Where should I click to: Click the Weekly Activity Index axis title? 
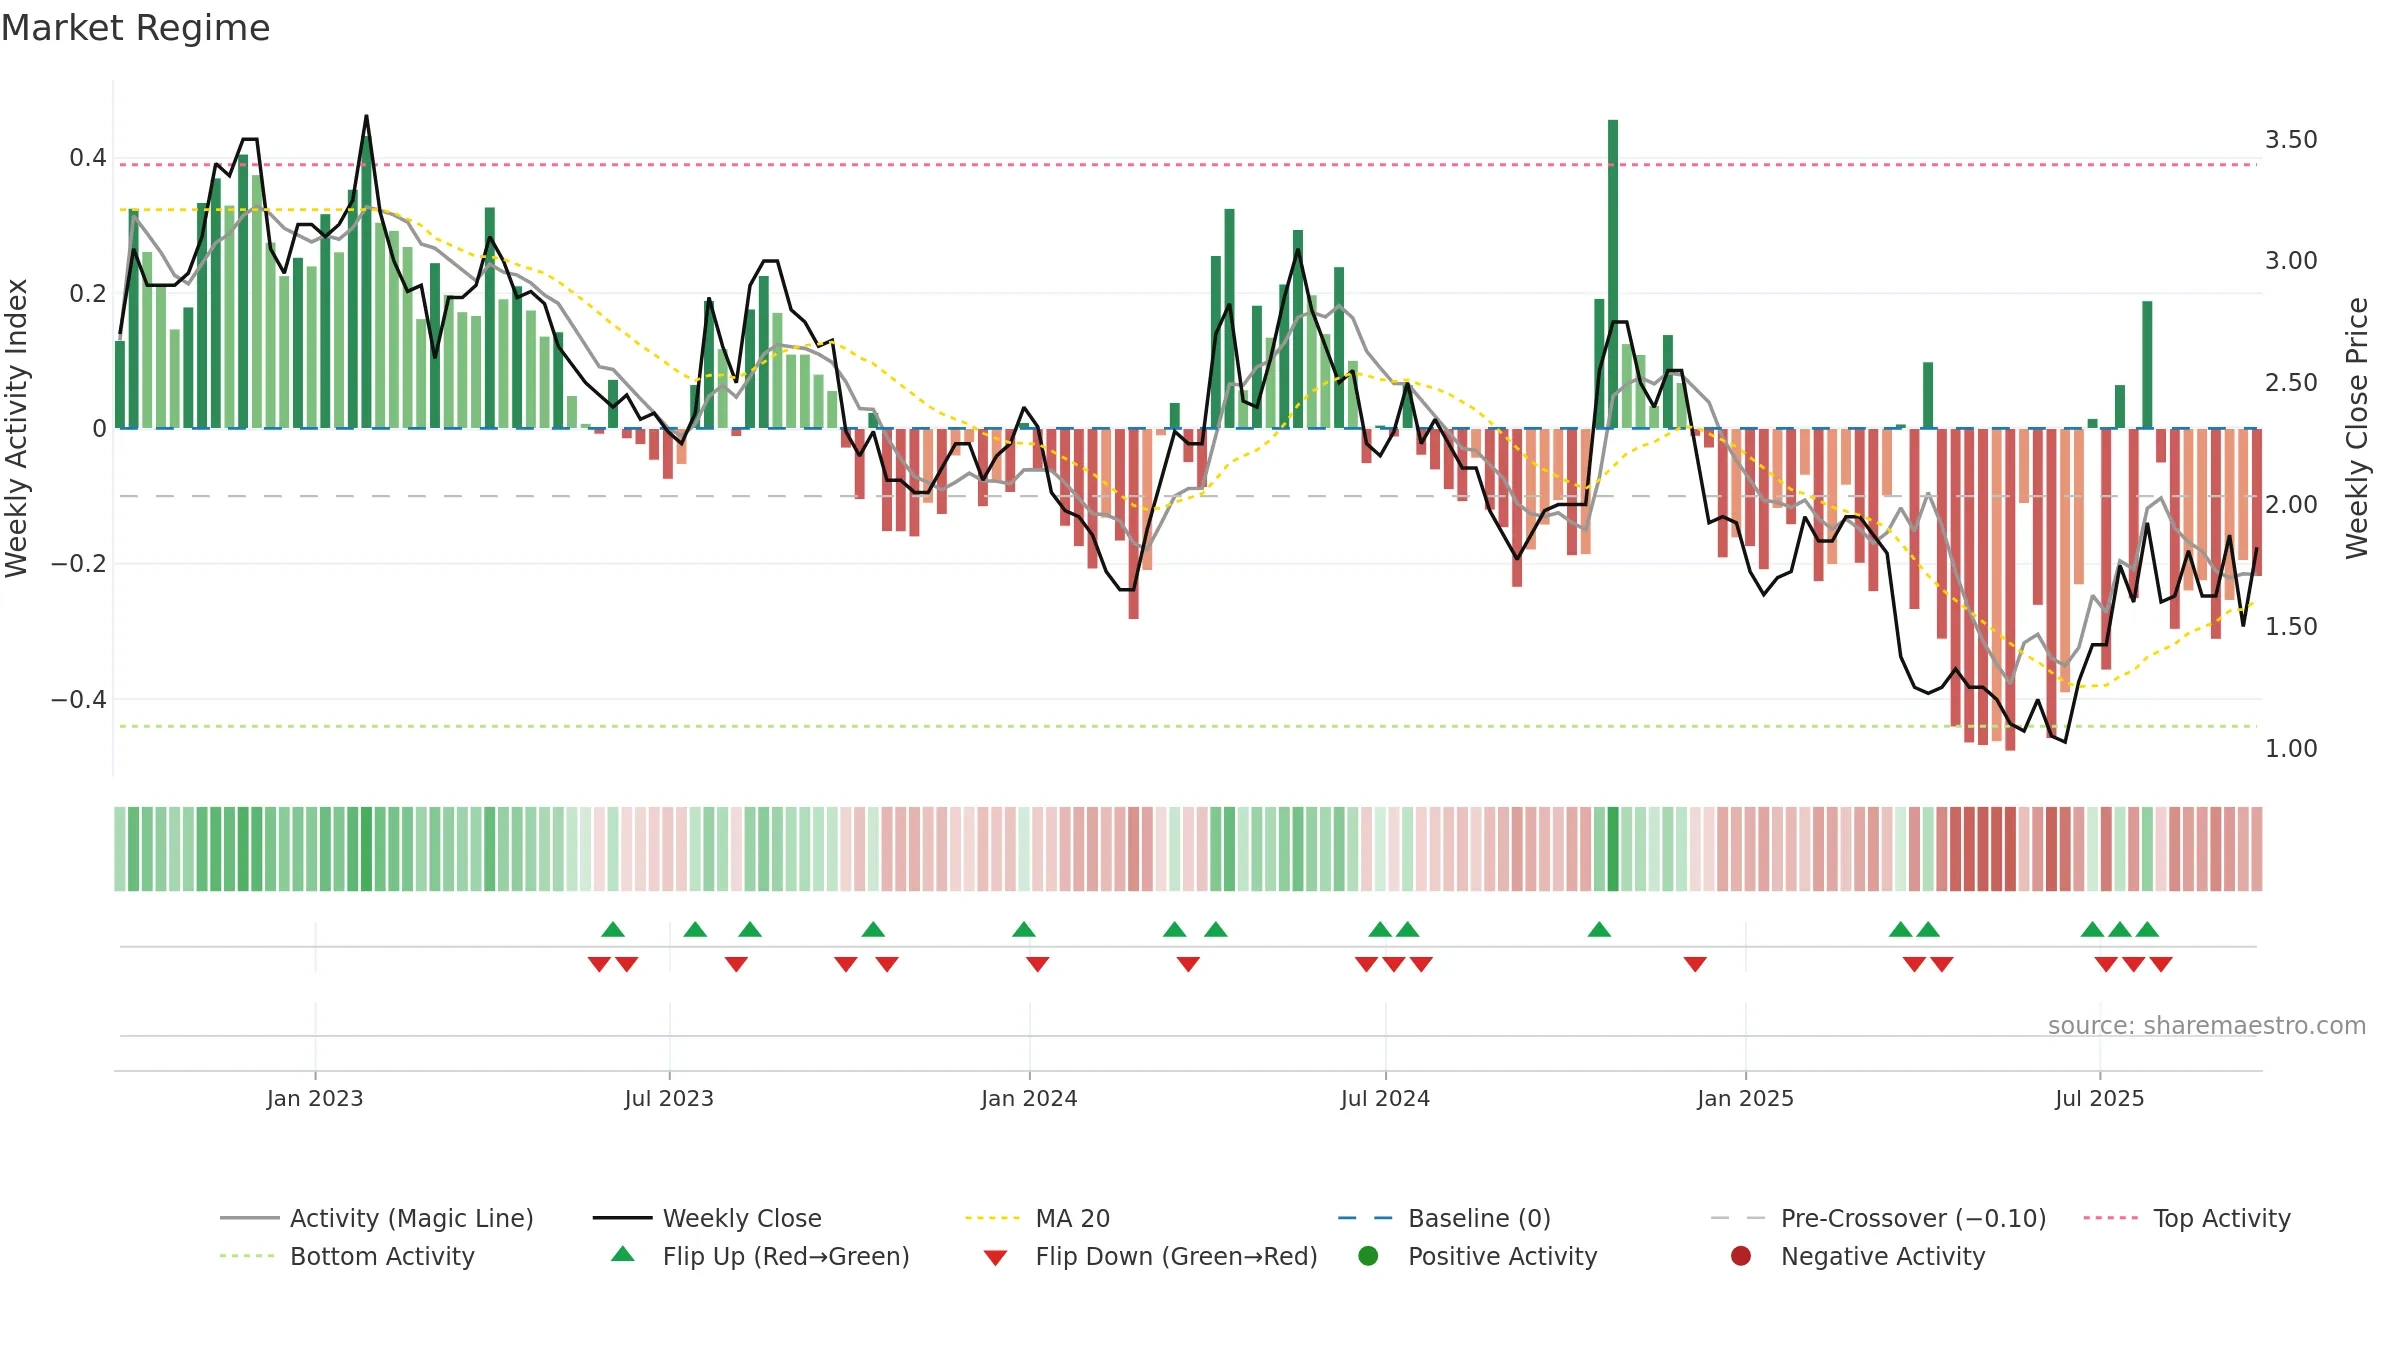pyautogui.click(x=17, y=428)
